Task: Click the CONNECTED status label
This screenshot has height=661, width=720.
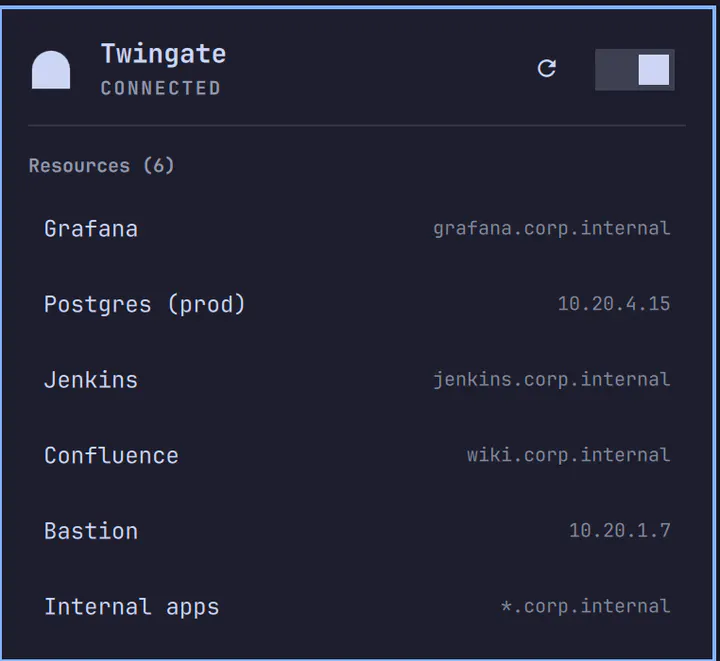Action: (161, 88)
